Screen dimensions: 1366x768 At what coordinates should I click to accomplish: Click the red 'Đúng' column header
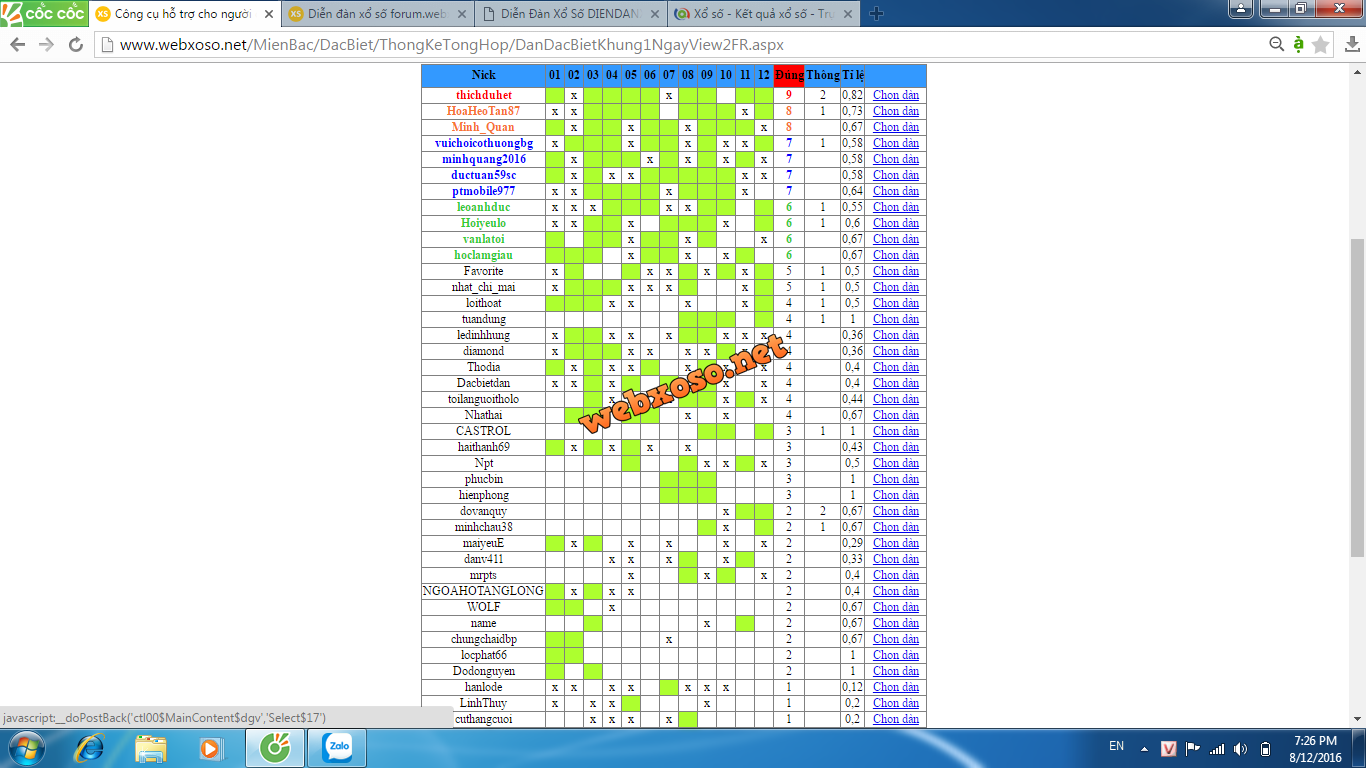coord(788,75)
